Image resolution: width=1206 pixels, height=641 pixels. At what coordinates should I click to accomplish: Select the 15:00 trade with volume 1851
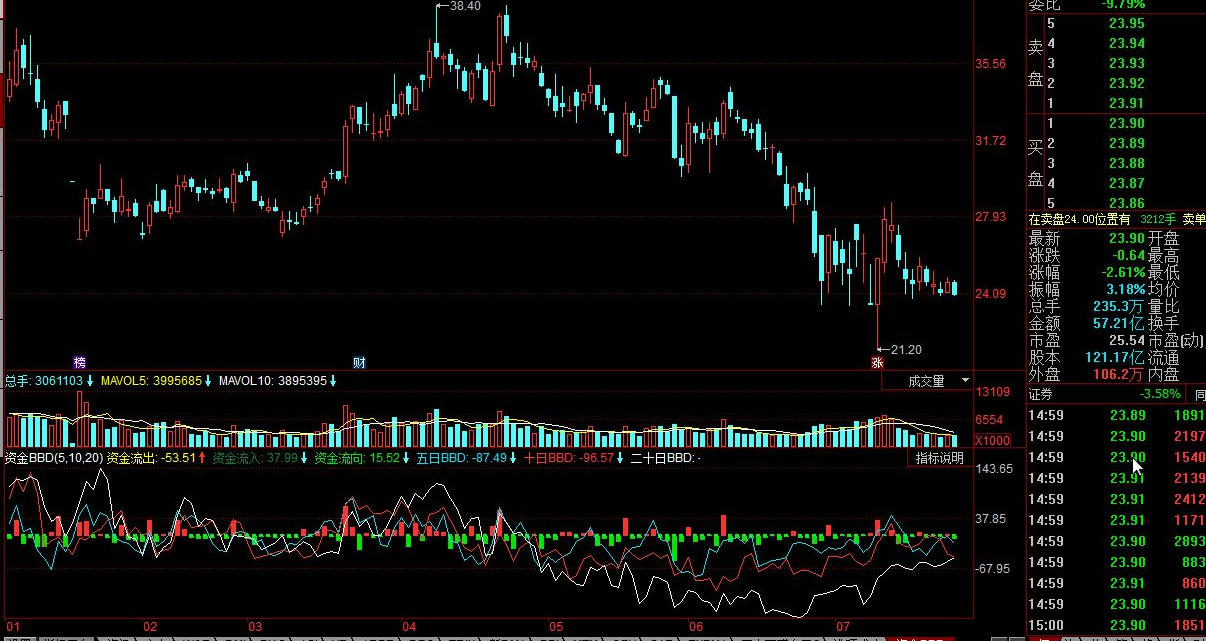(x=1117, y=625)
